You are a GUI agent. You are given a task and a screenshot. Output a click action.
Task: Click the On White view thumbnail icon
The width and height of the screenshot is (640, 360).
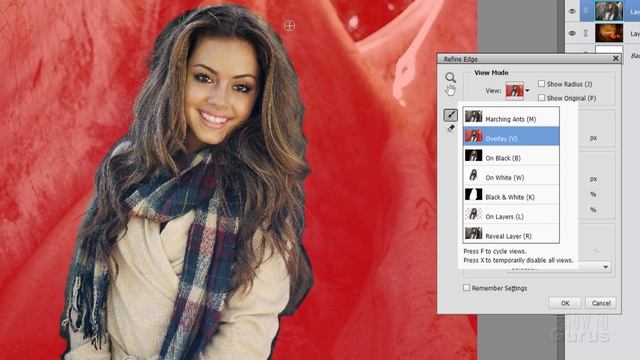[x=473, y=175]
